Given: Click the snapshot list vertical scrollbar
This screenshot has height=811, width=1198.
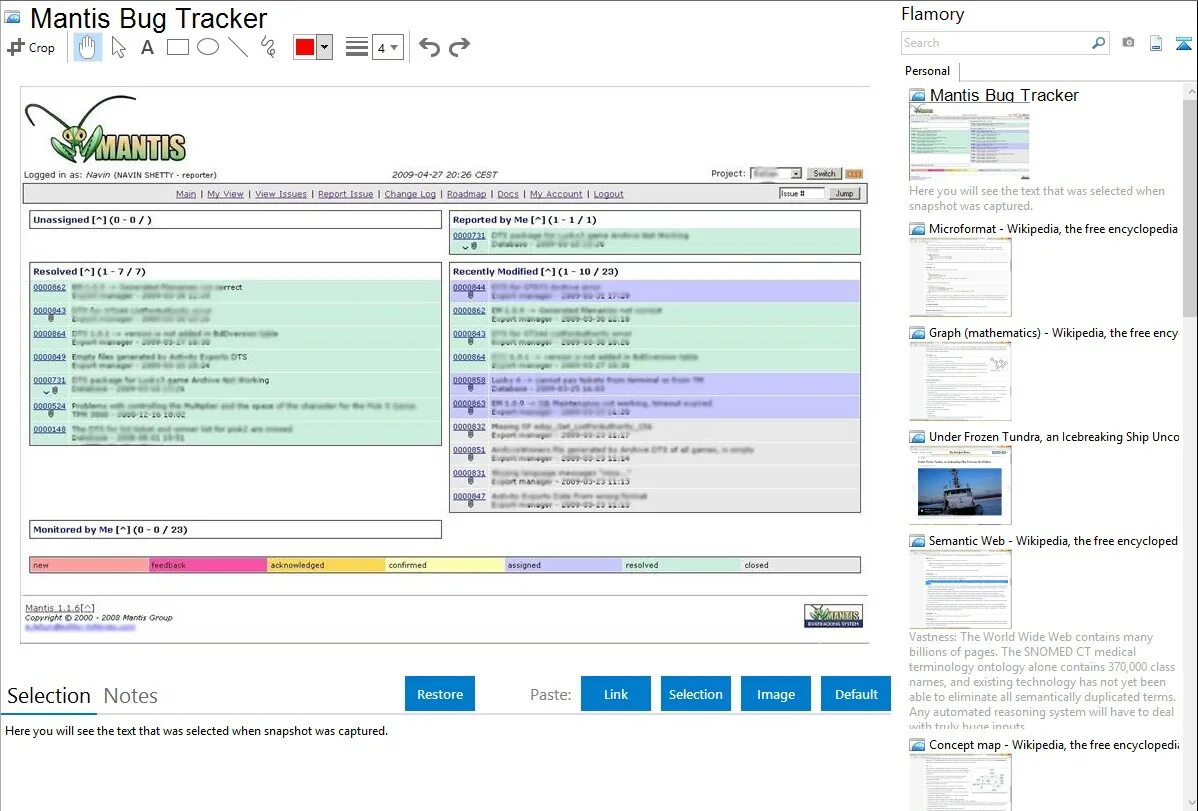Looking at the screenshot, I should pos(1190,206).
